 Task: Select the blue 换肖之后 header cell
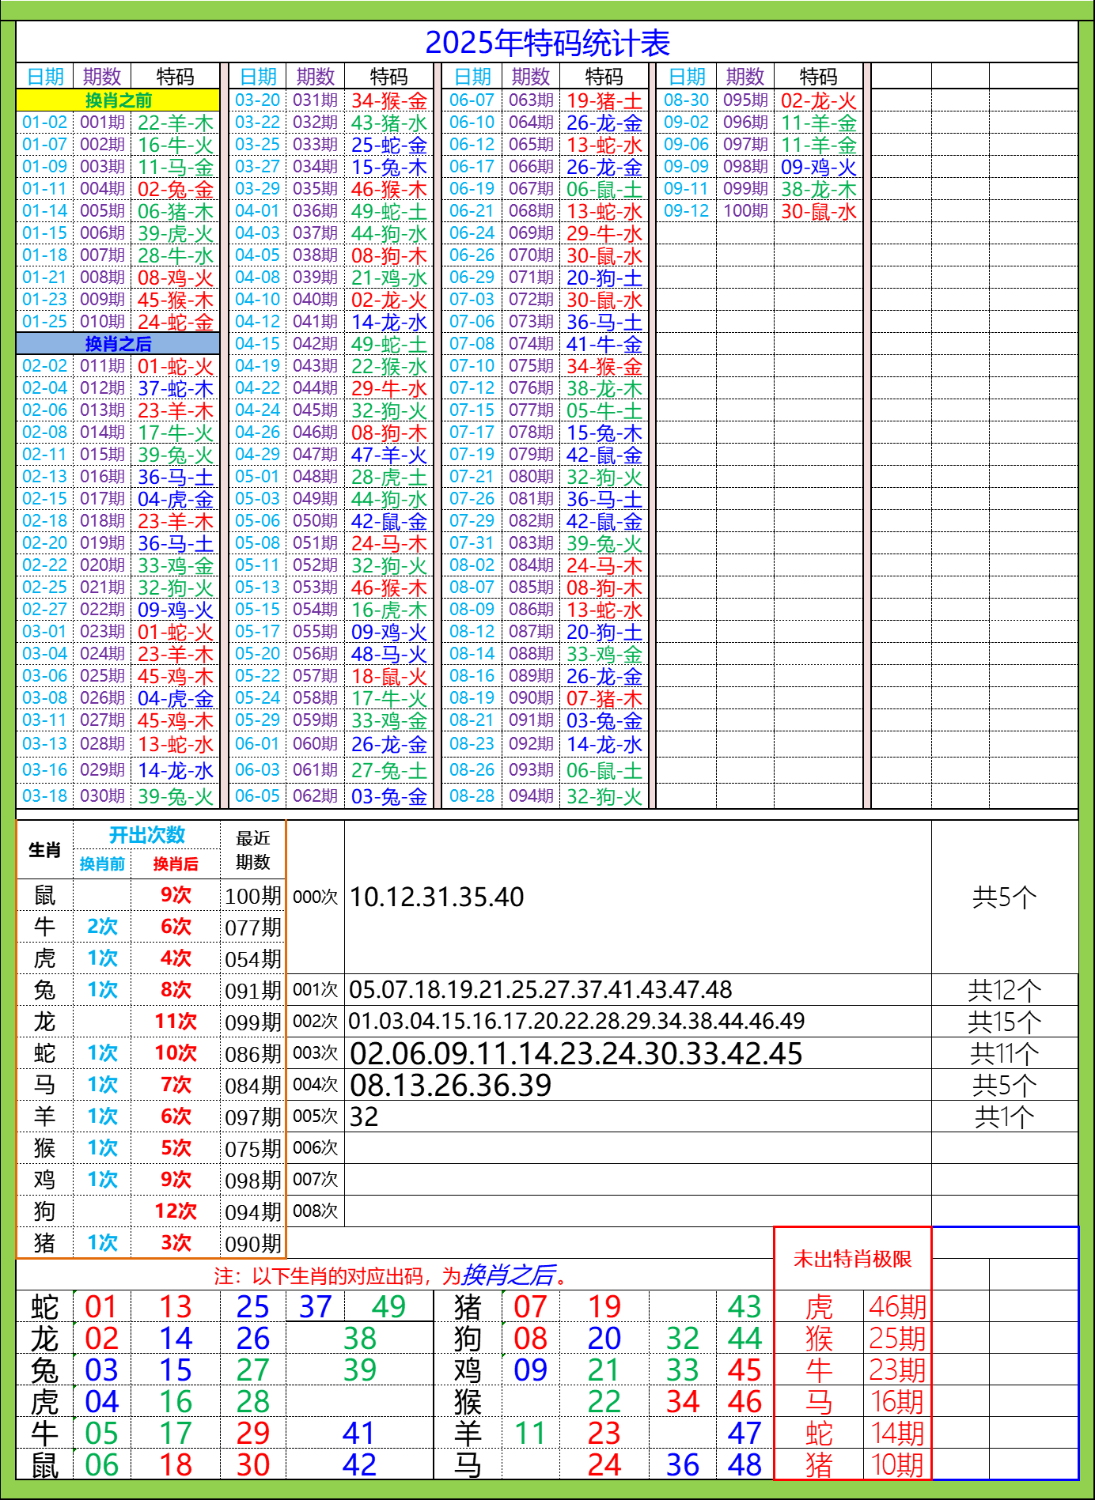118,341
